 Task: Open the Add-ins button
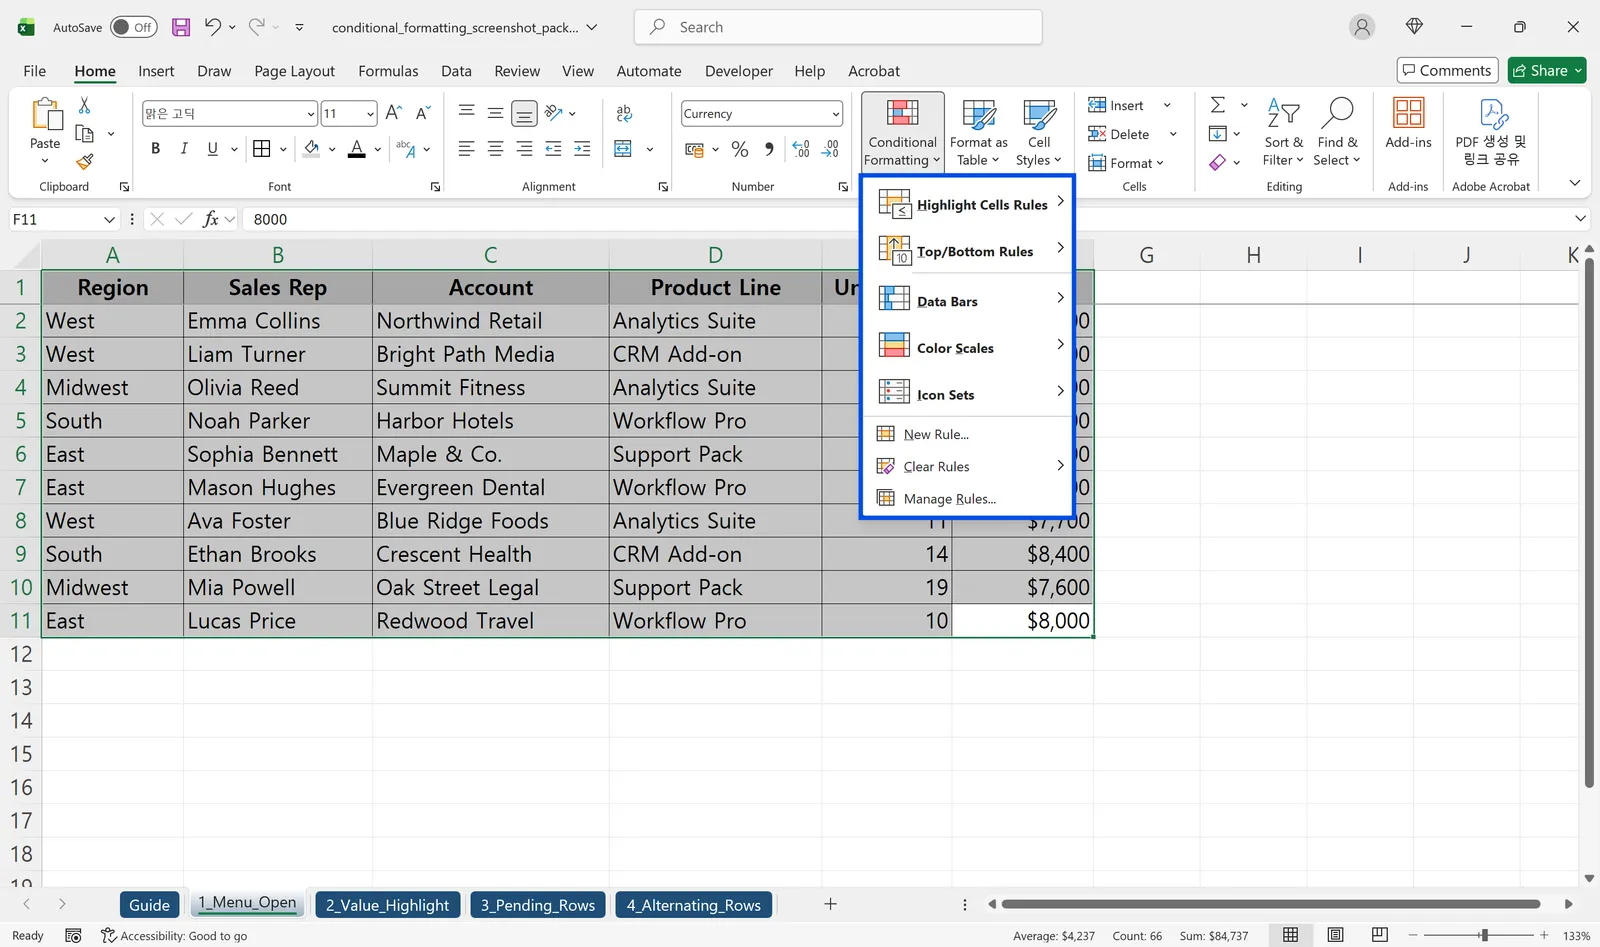1408,125
